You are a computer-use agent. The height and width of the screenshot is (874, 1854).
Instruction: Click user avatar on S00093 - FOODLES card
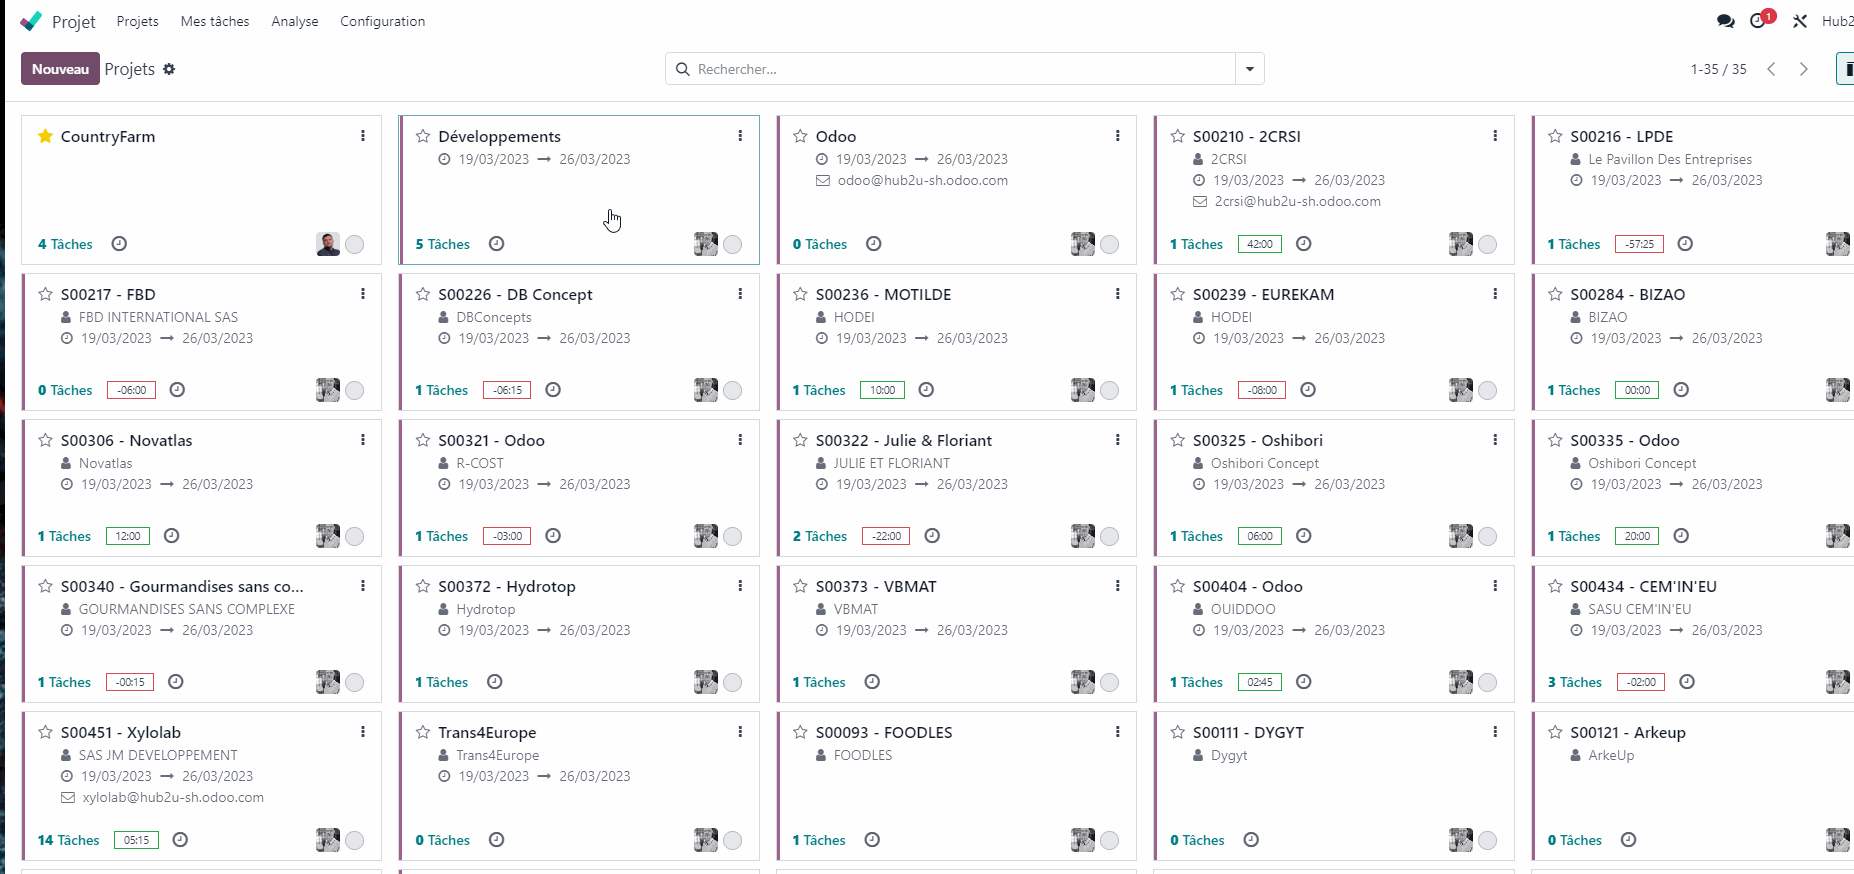tap(1083, 840)
